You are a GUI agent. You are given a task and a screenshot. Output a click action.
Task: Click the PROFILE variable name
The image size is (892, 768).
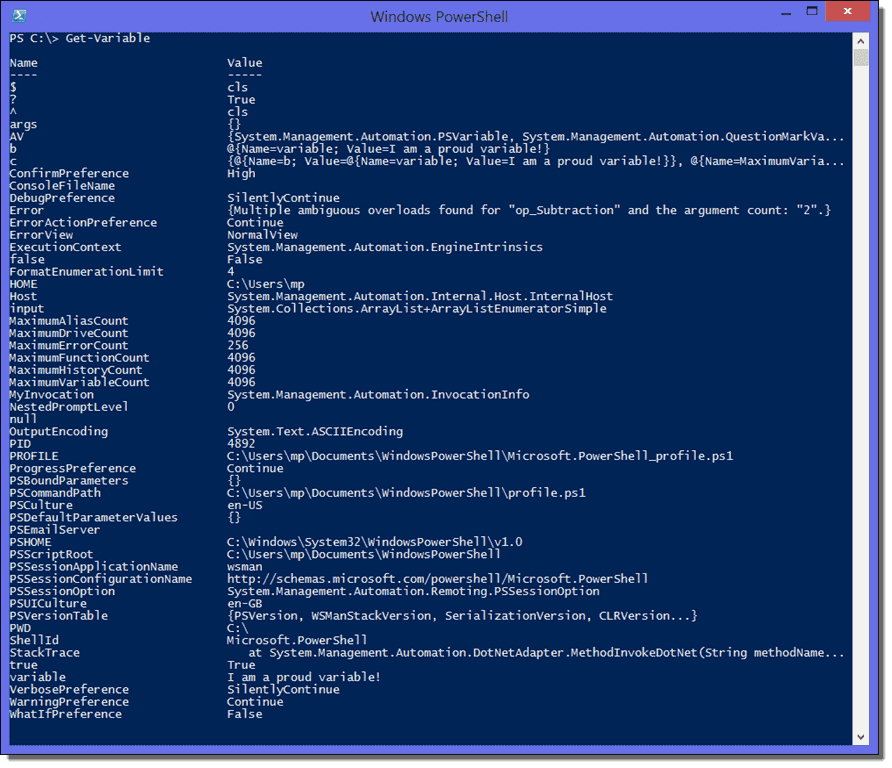(x=34, y=456)
